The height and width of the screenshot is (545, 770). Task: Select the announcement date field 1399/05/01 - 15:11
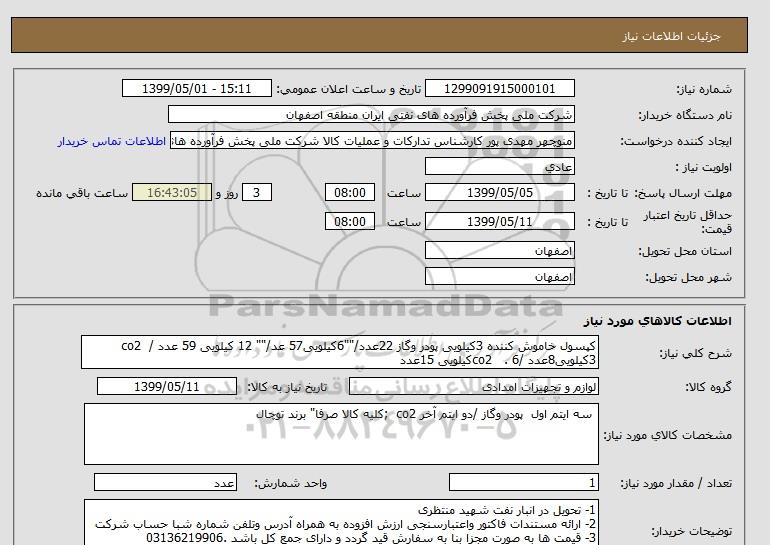point(196,88)
